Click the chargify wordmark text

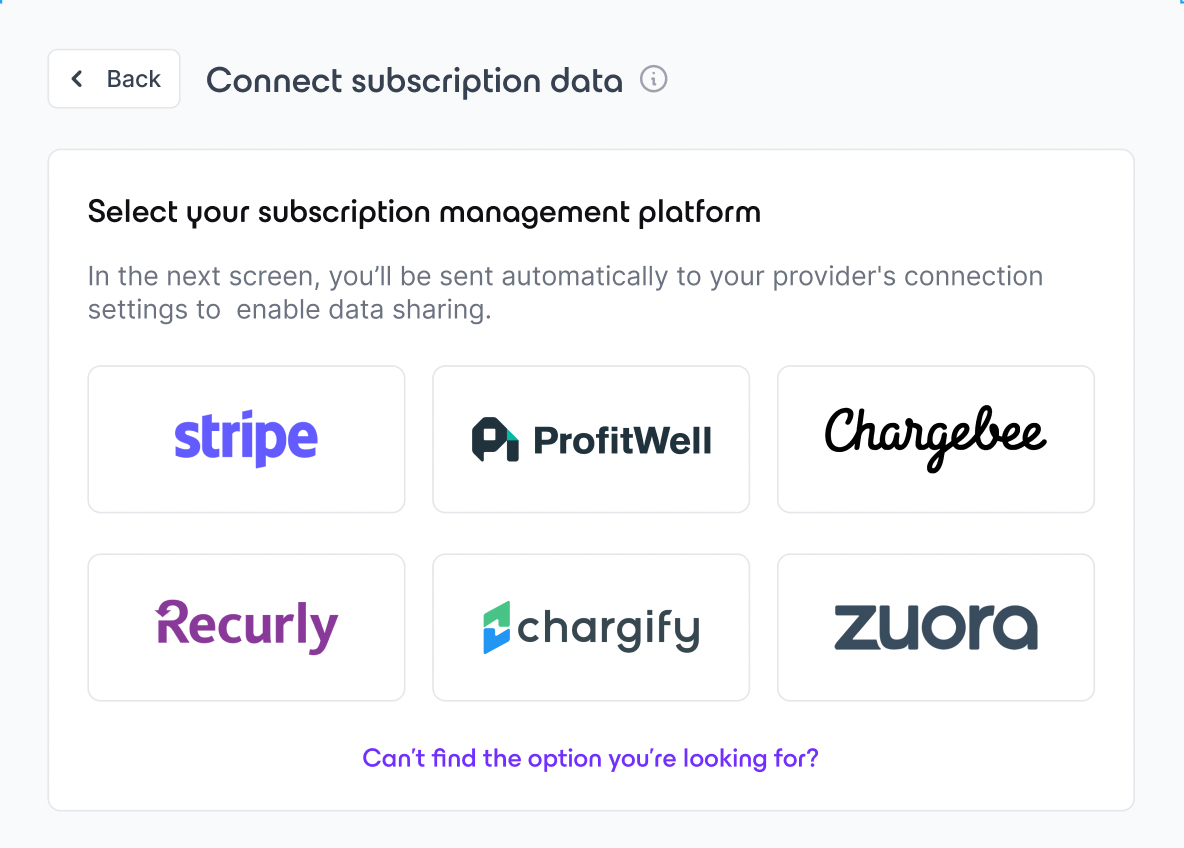tap(609, 629)
